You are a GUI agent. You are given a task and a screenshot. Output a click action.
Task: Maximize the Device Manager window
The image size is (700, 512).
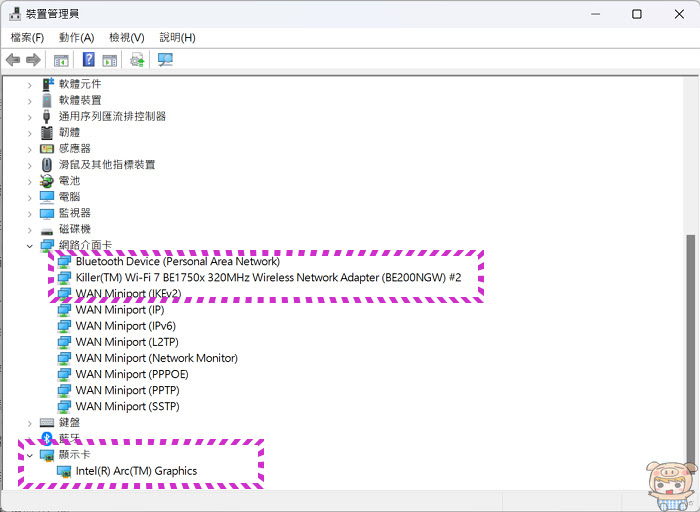(637, 14)
